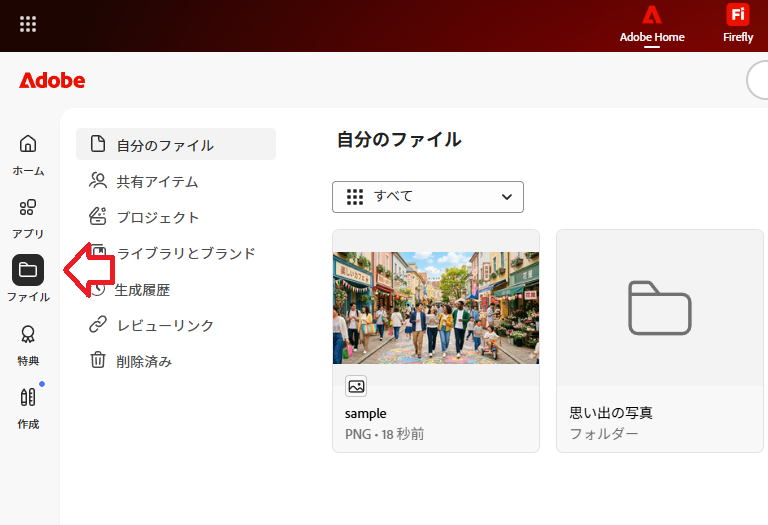Open 共有アイテム shared items

click(157, 181)
